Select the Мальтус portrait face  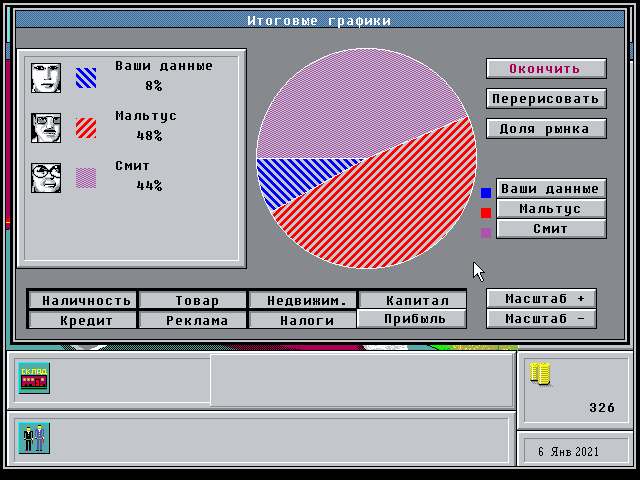(x=46, y=128)
